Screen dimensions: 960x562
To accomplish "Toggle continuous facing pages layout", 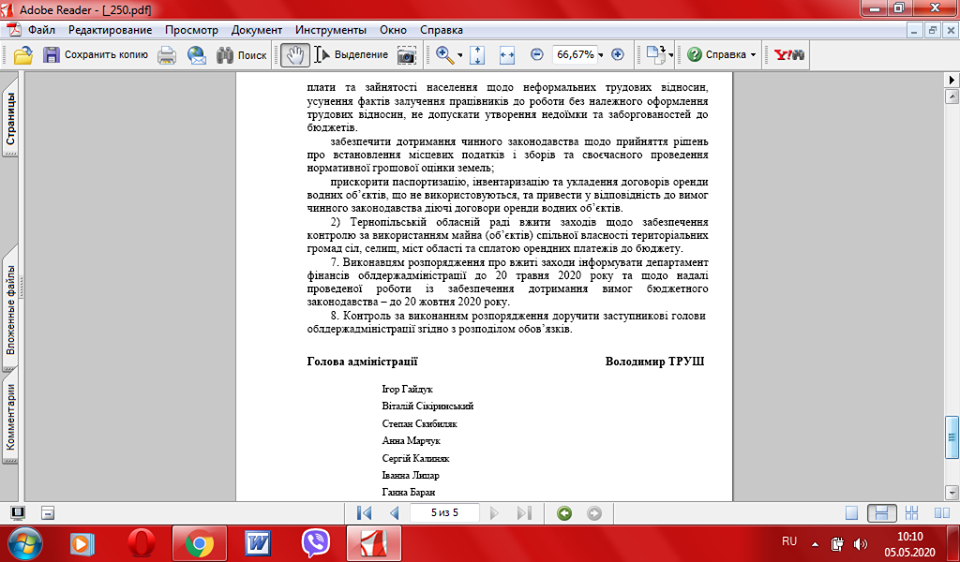I will pyautogui.click(x=912, y=513).
